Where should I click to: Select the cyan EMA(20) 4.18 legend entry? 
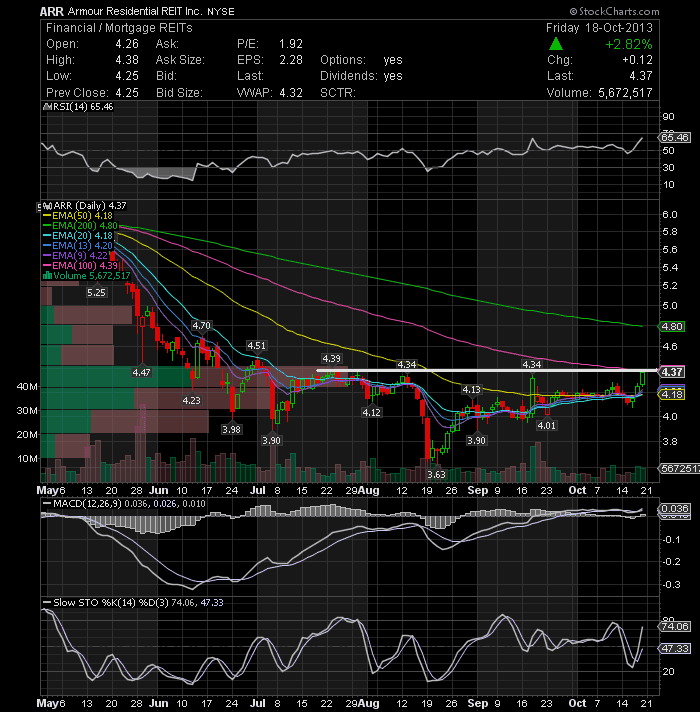click(78, 236)
